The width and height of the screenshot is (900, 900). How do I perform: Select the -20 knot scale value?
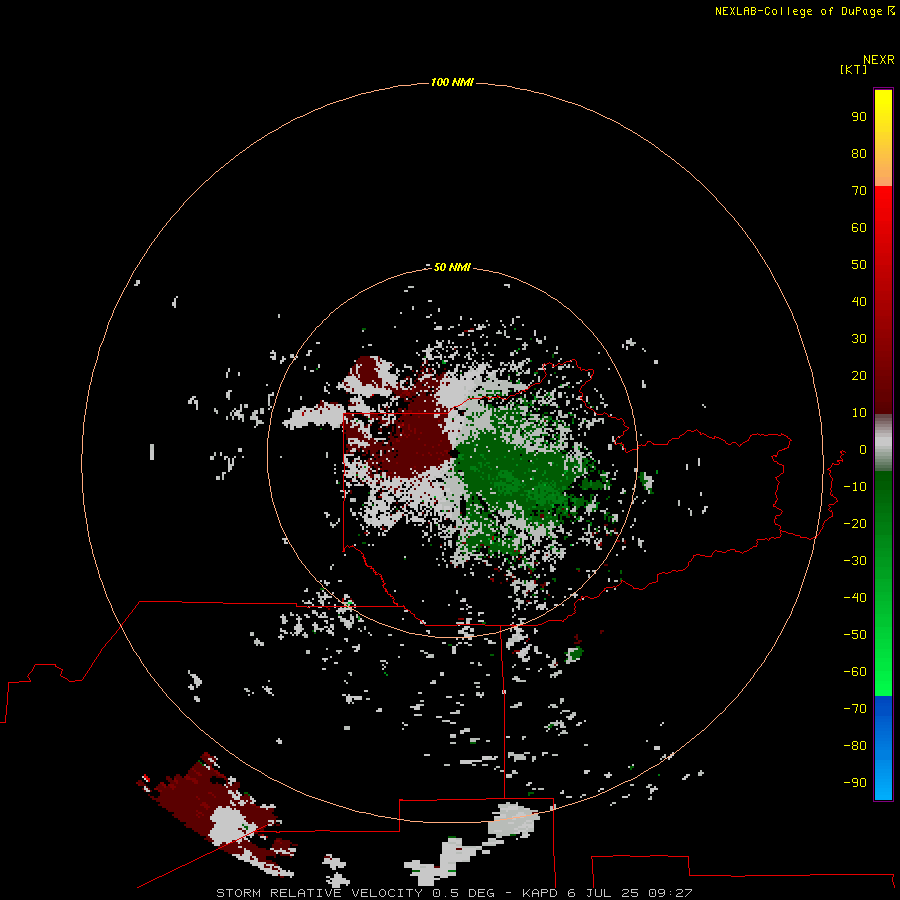[855, 523]
